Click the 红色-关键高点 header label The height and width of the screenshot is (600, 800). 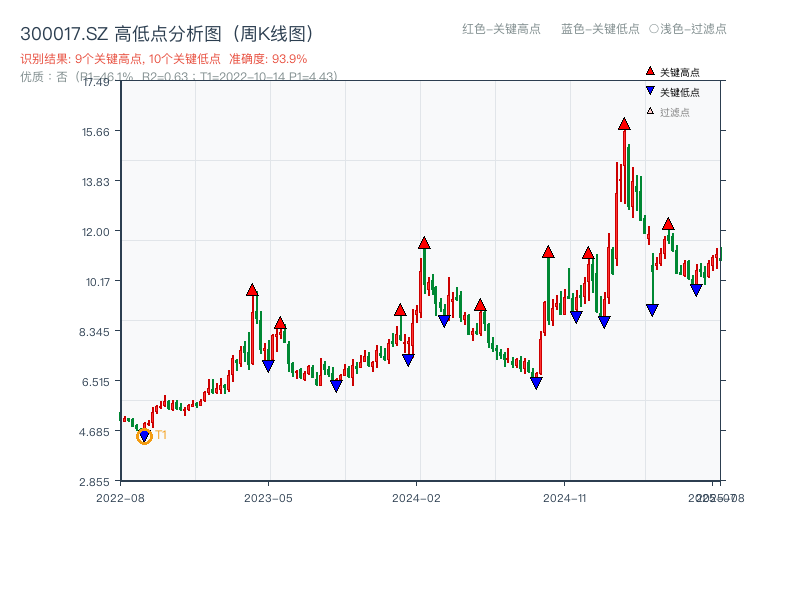(501, 29)
